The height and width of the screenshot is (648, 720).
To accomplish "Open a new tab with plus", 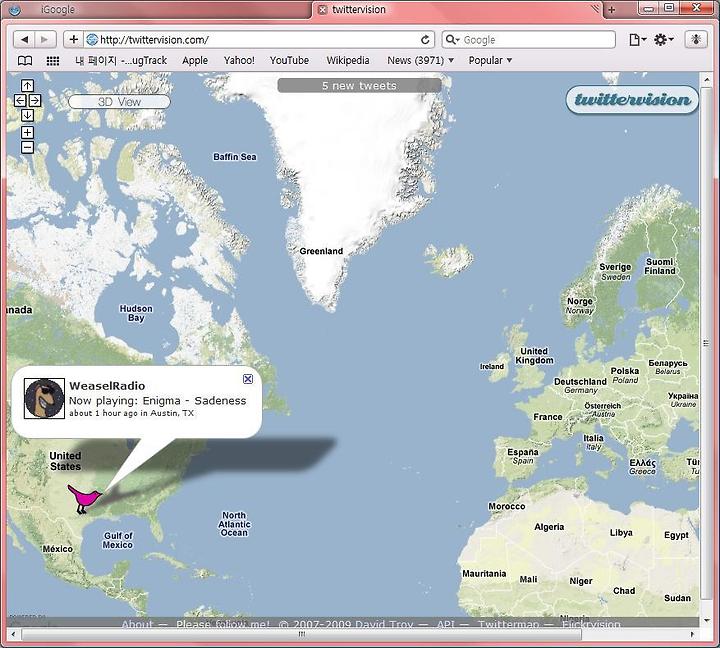I will coord(611,10).
